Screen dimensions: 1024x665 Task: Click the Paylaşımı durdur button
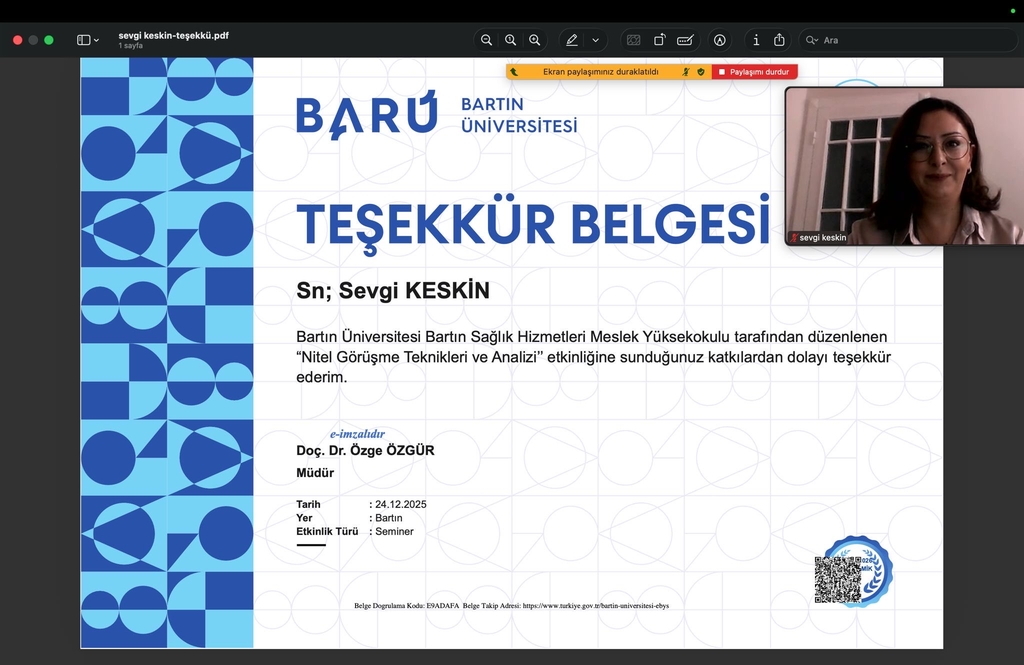pyautogui.click(x=756, y=72)
